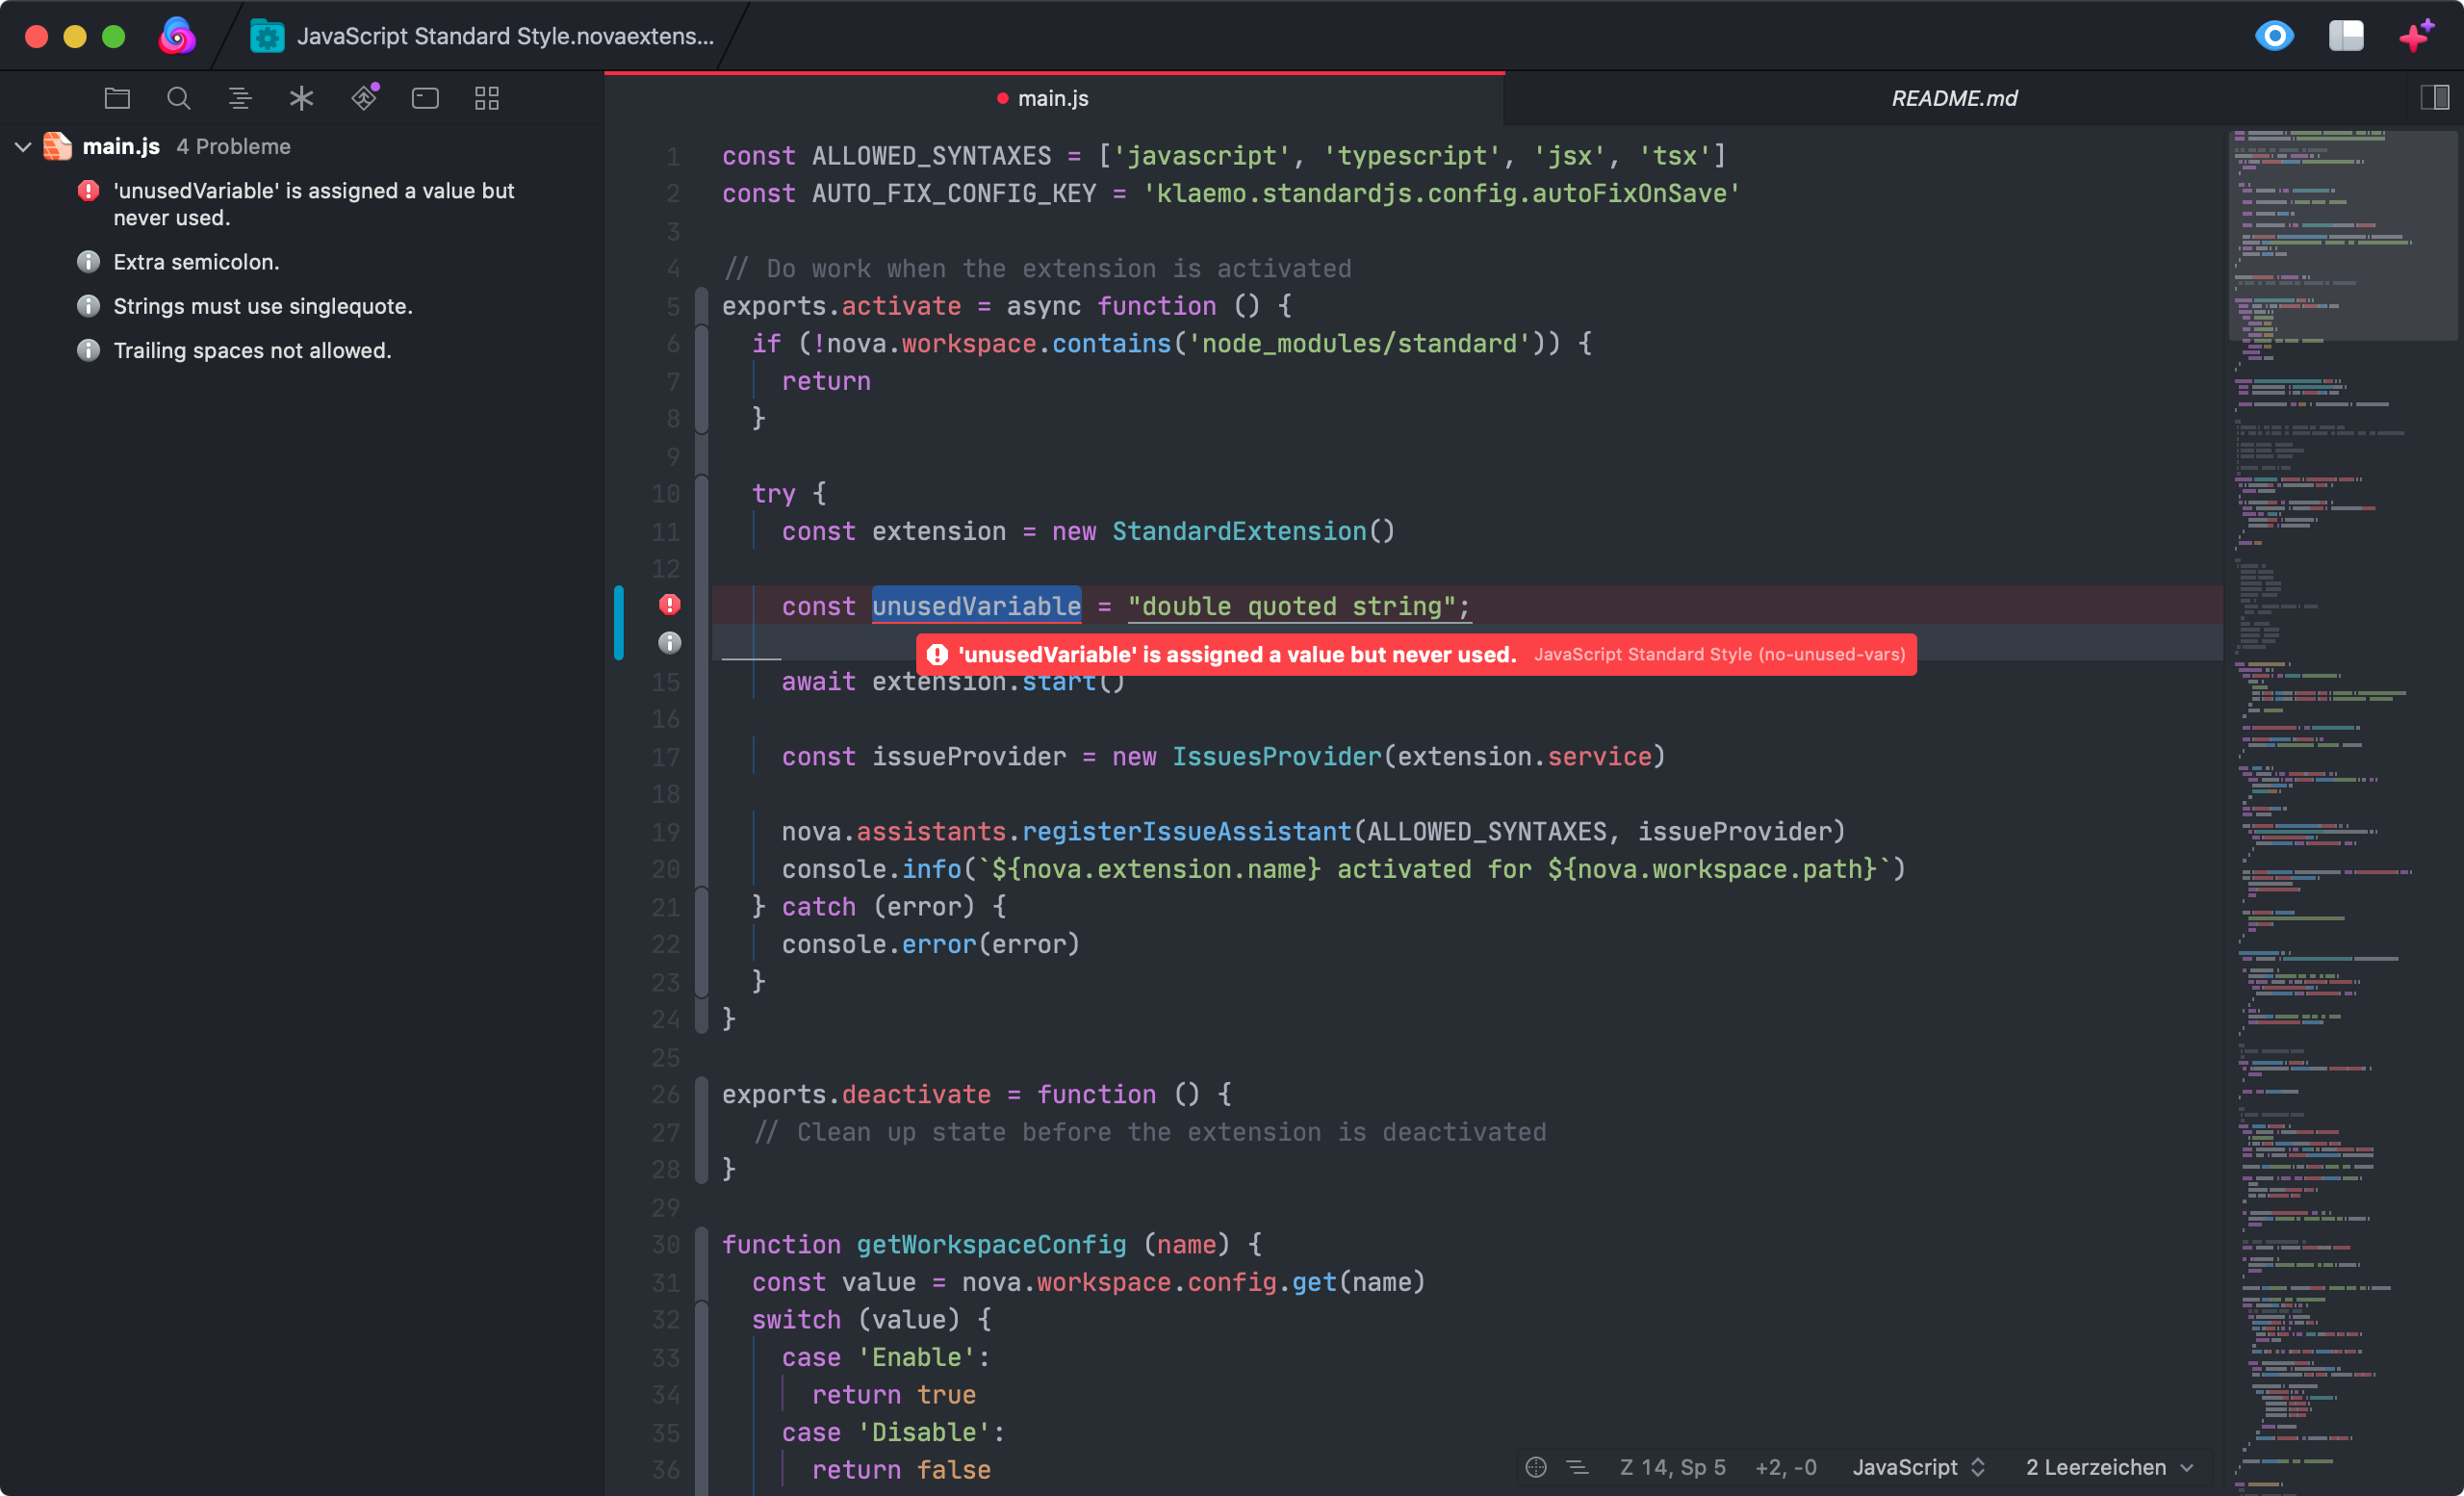Open the Symbols outline sidebar icon
2464x1496 pixels.
coord(240,98)
